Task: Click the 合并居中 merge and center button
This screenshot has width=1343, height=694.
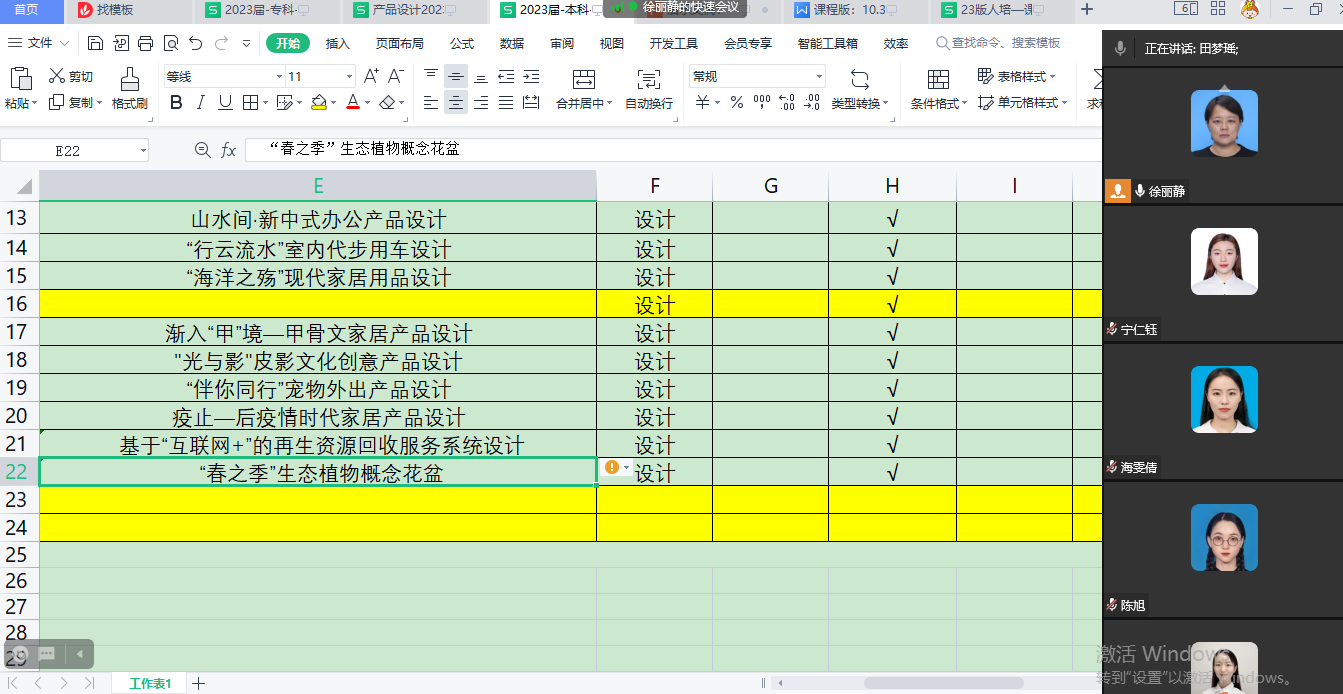Action: tap(584, 88)
